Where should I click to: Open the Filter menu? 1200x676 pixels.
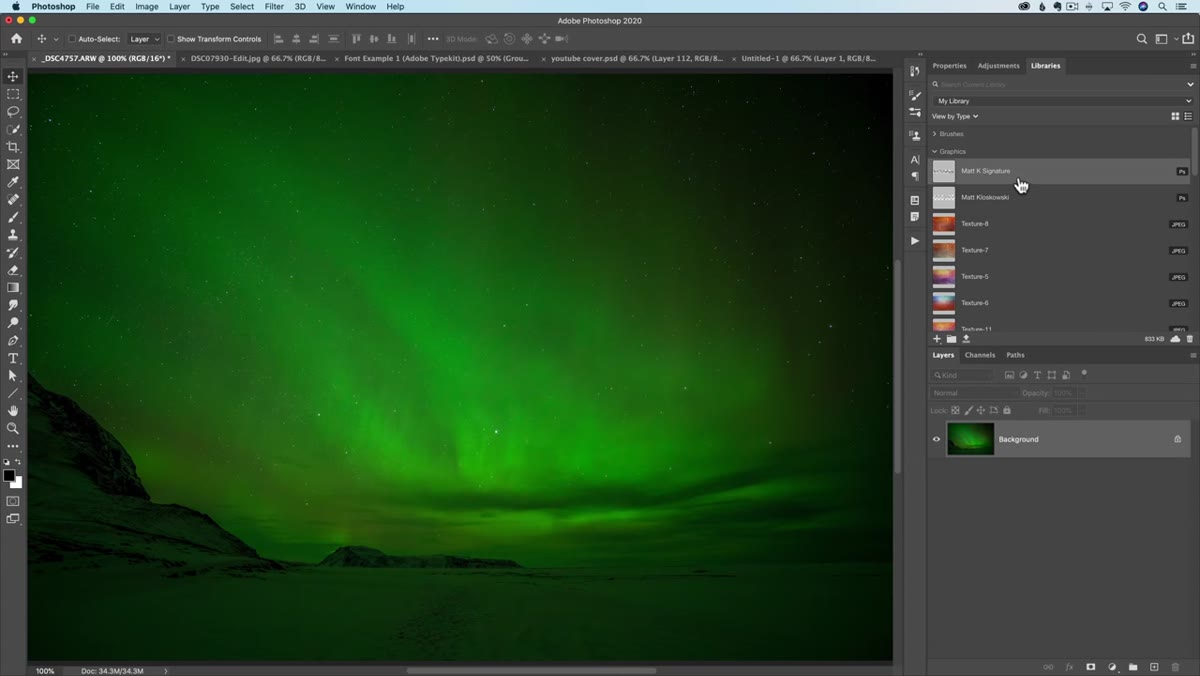[x=274, y=6]
